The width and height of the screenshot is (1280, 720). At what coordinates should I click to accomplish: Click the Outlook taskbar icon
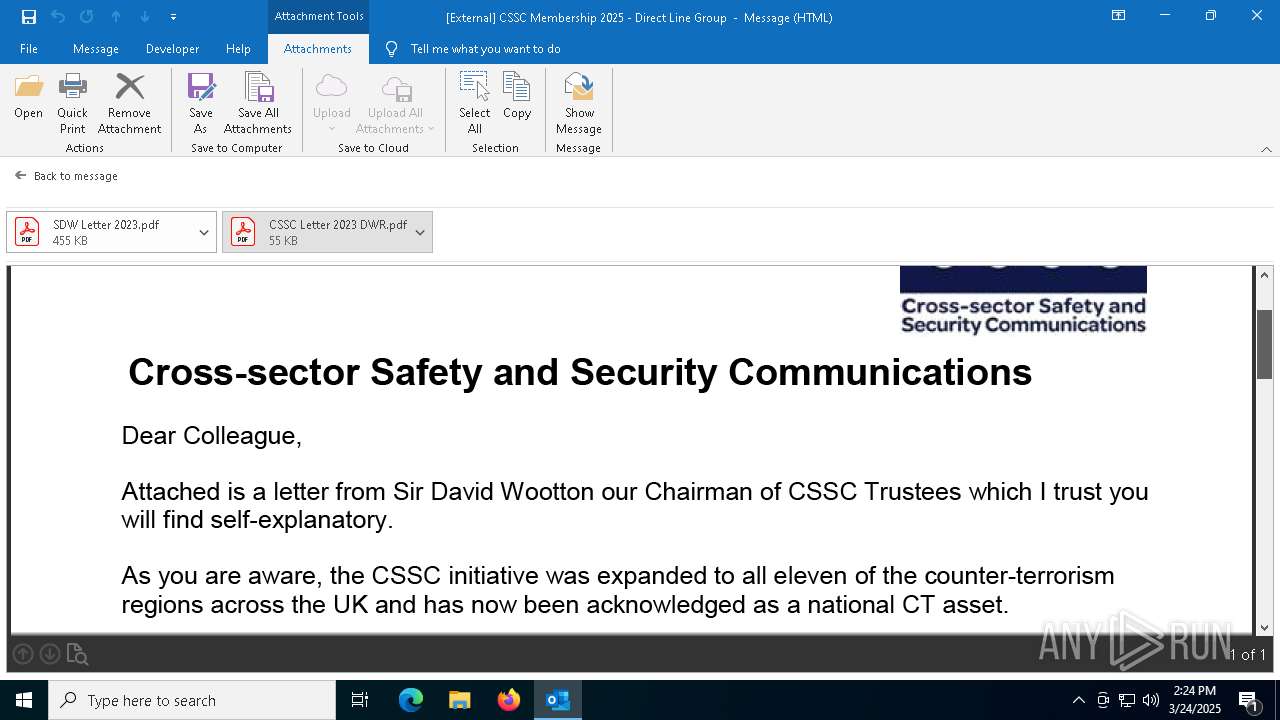pyautogui.click(x=558, y=700)
